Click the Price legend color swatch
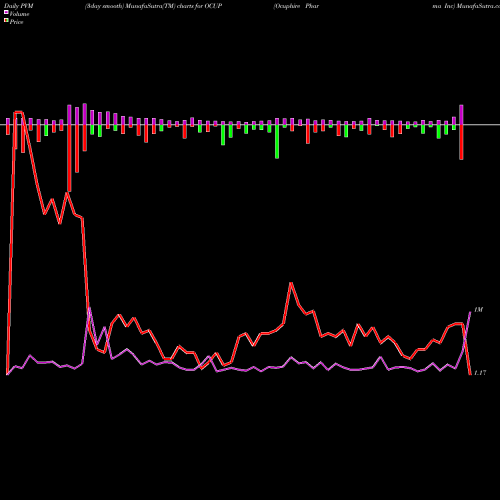The image size is (500, 500). [6, 21]
